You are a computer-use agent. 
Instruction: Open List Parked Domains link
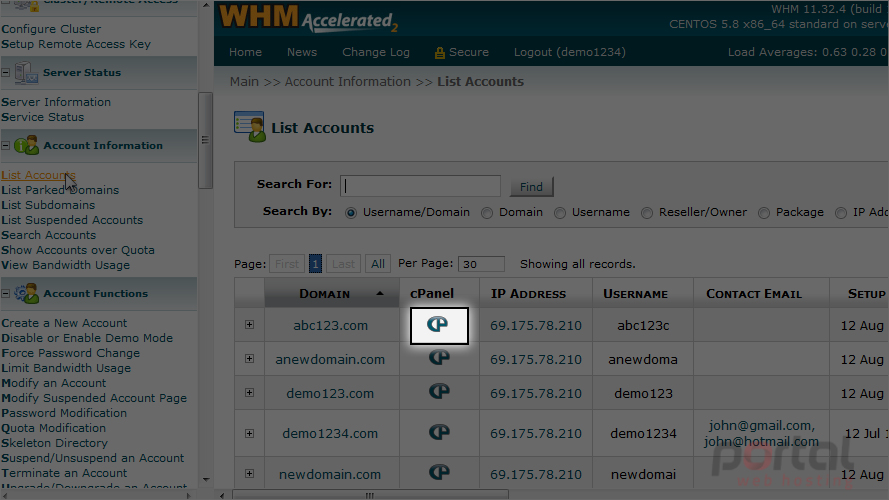pyautogui.click(x=60, y=190)
